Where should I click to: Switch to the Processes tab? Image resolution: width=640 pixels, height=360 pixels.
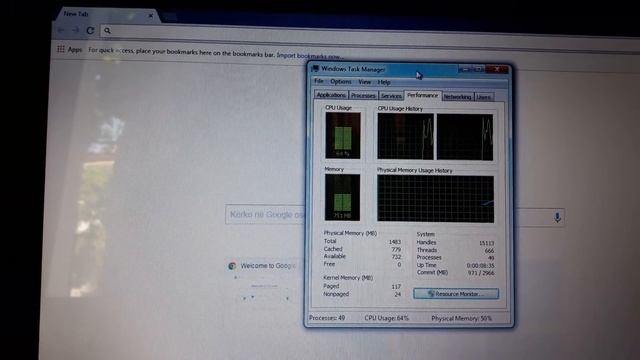(x=363, y=96)
